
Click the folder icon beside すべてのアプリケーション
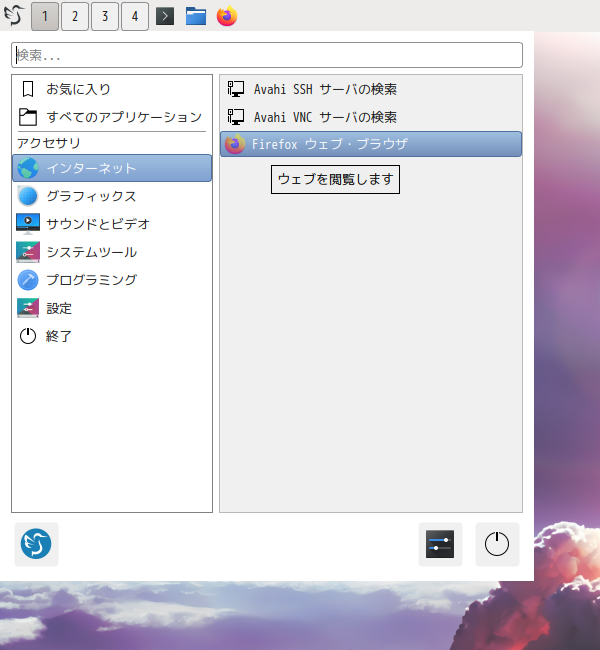[x=28, y=117]
